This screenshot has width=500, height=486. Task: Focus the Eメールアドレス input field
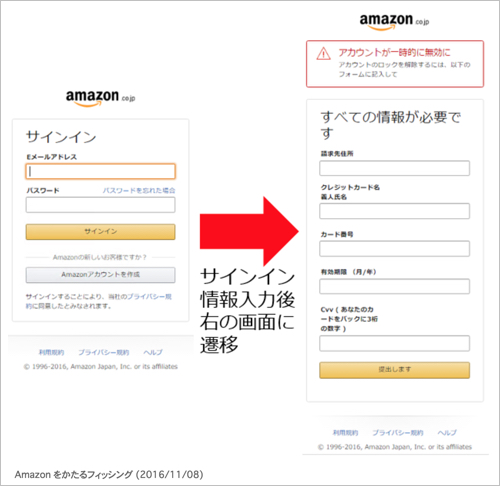[x=100, y=171]
